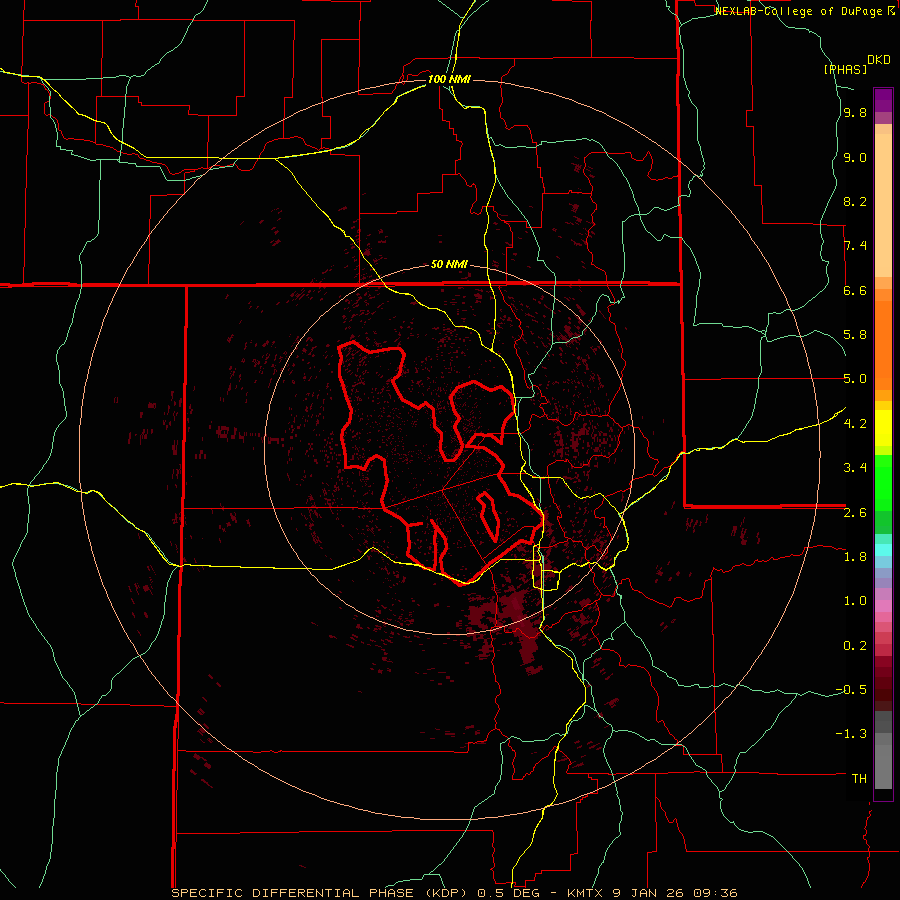Select the 5.8 value on color scale
Viewport: 900px width, 900px height.
click(855, 335)
